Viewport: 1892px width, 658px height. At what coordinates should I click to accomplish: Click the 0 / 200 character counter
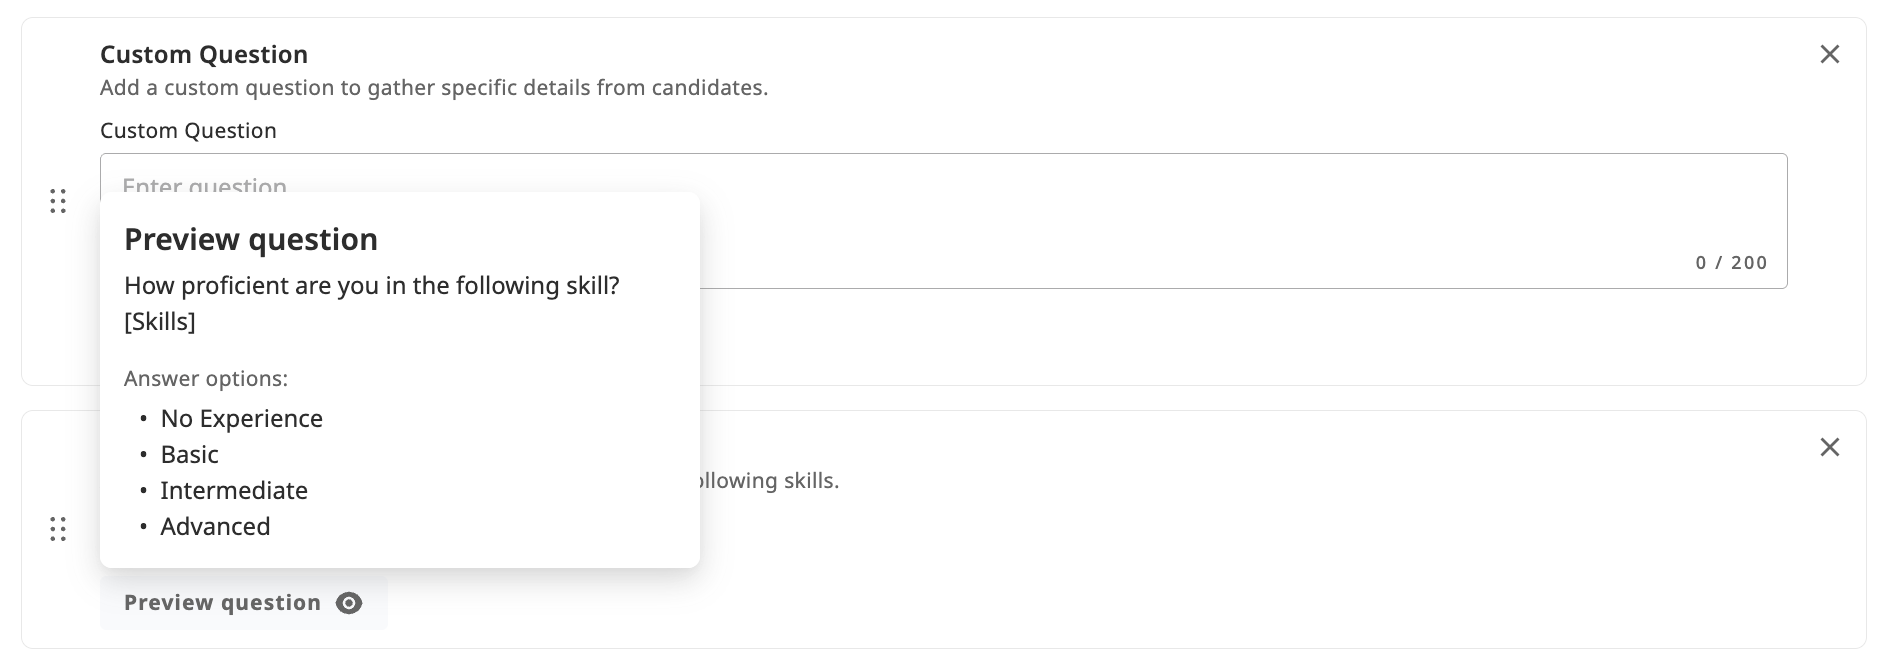pos(1730,263)
